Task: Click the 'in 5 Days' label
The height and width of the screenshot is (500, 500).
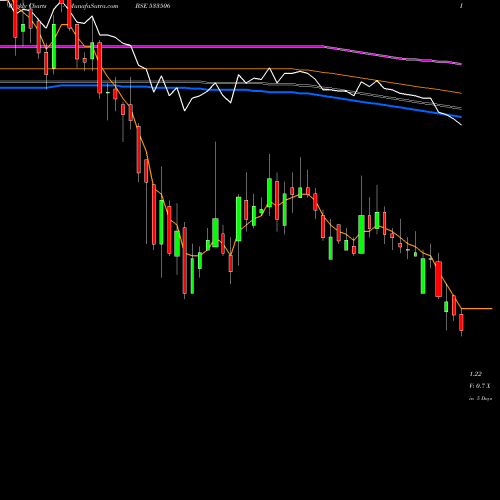Action: pos(480,398)
